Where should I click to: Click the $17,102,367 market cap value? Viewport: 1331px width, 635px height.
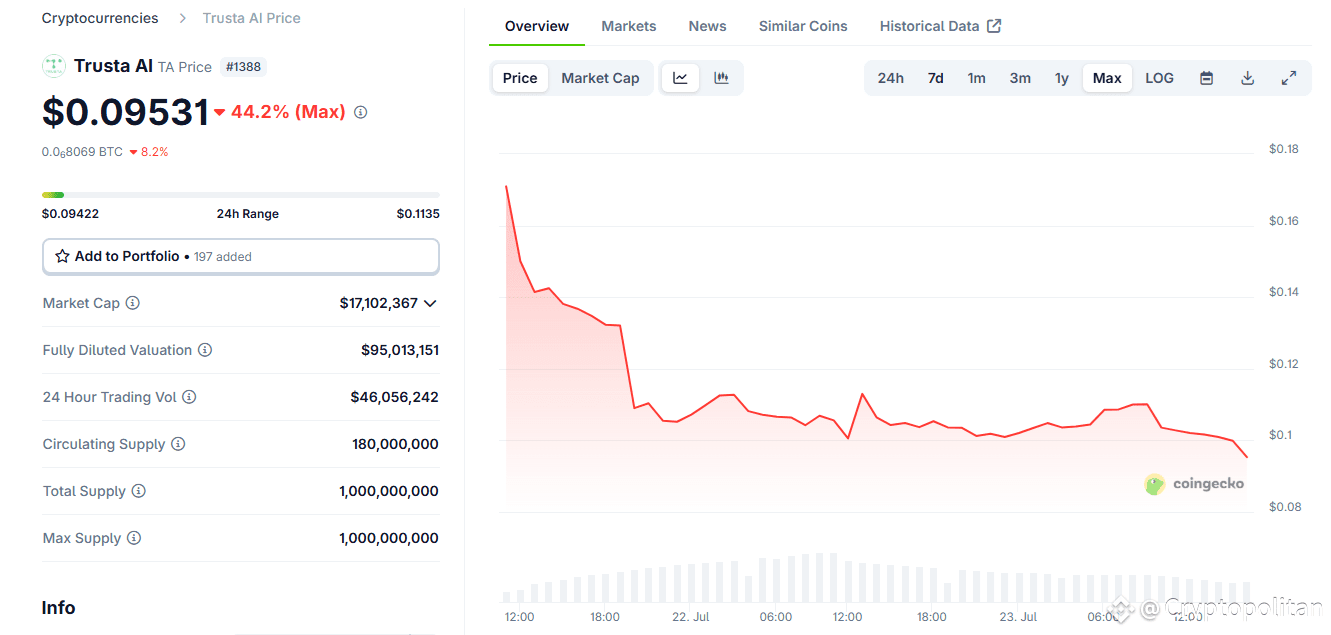pyautogui.click(x=379, y=303)
